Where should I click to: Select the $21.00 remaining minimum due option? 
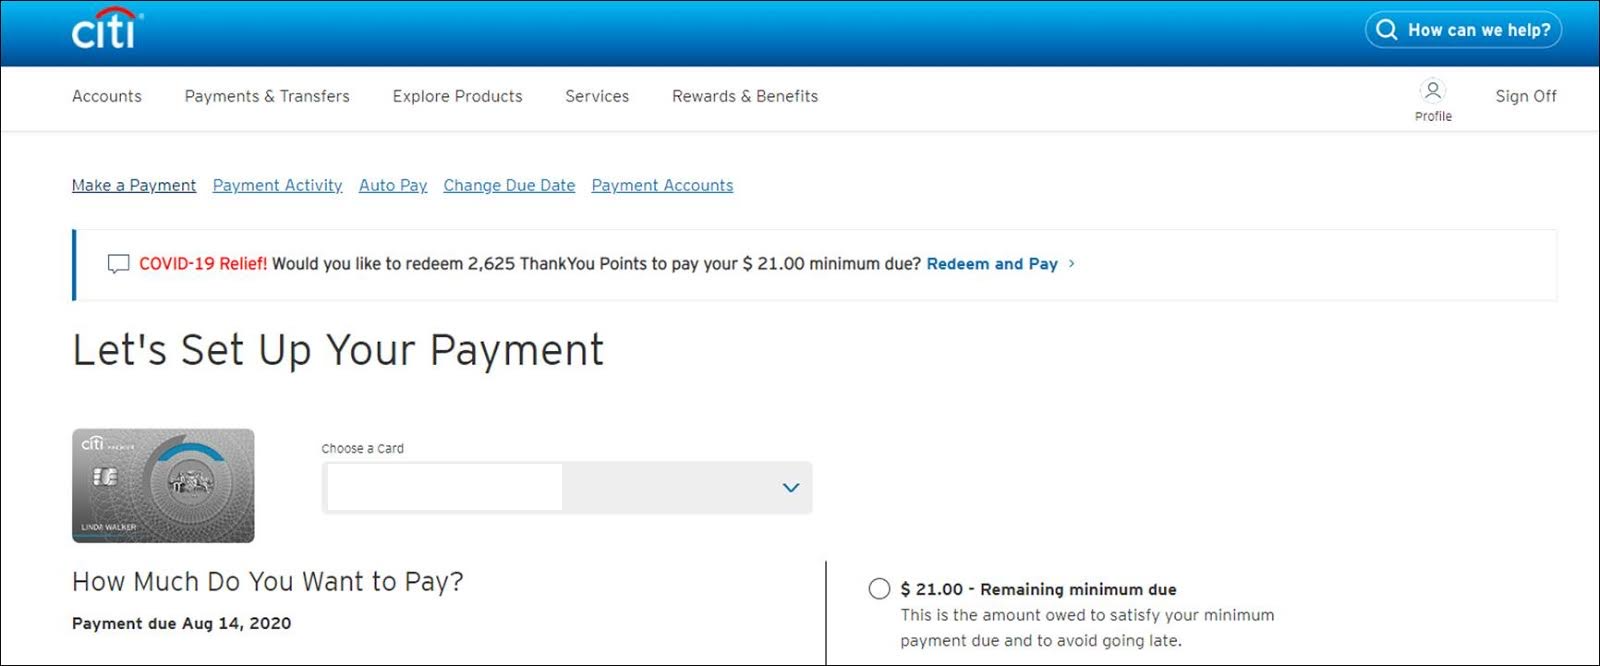click(879, 589)
